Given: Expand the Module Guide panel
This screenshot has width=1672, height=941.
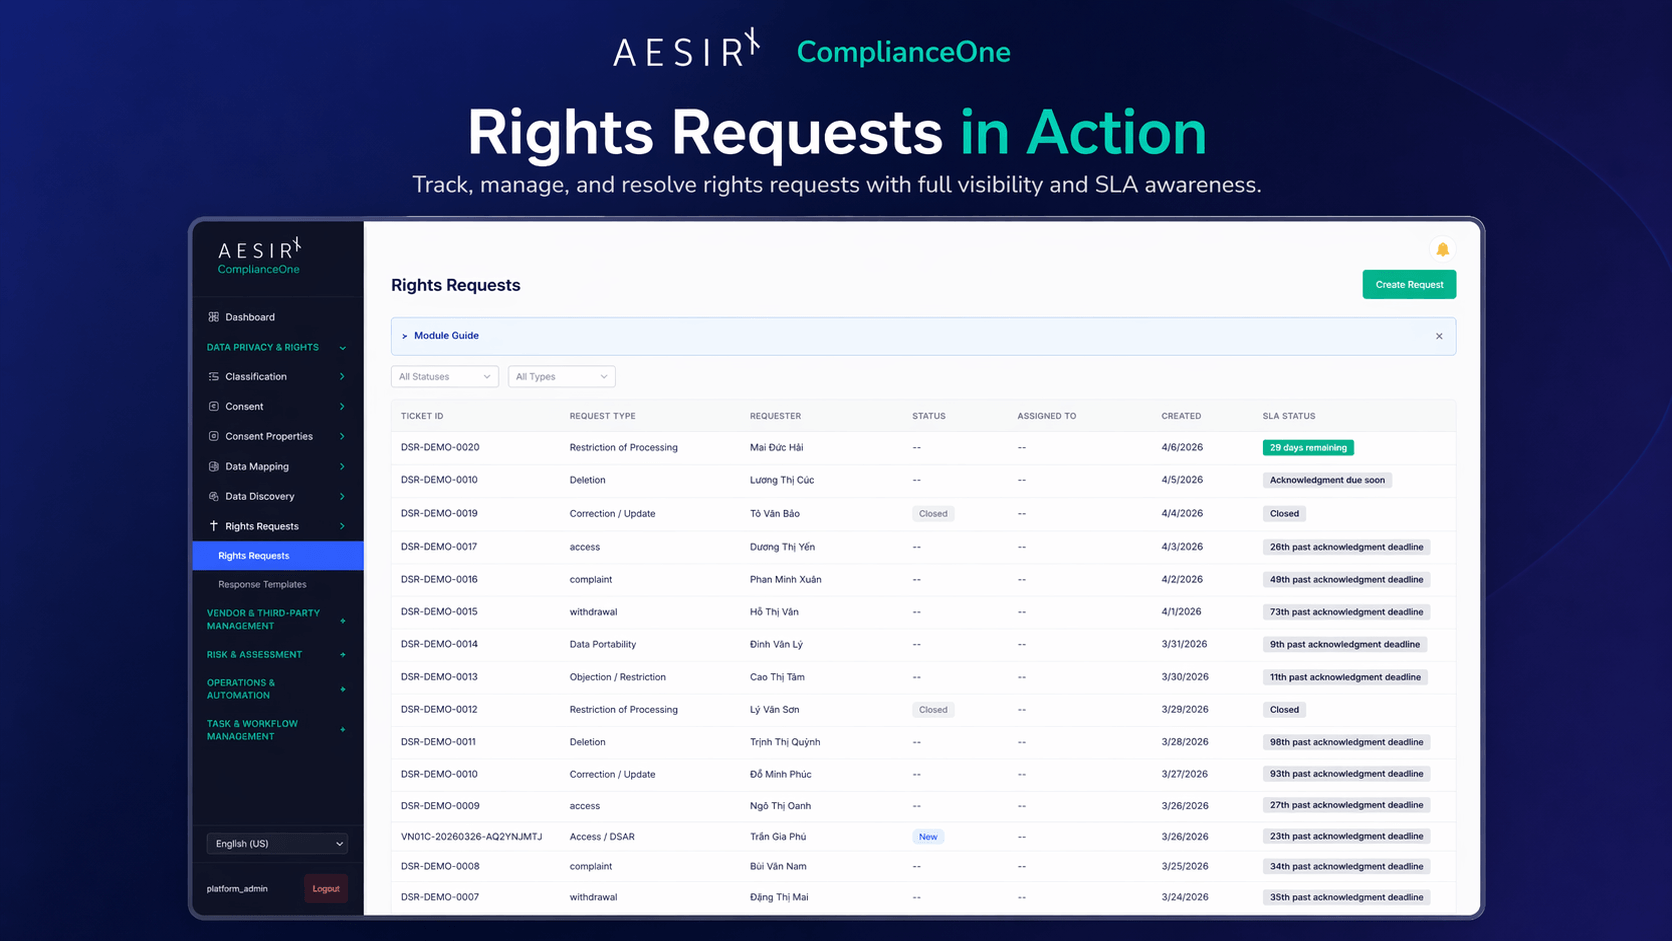Looking at the screenshot, I should pos(445,336).
